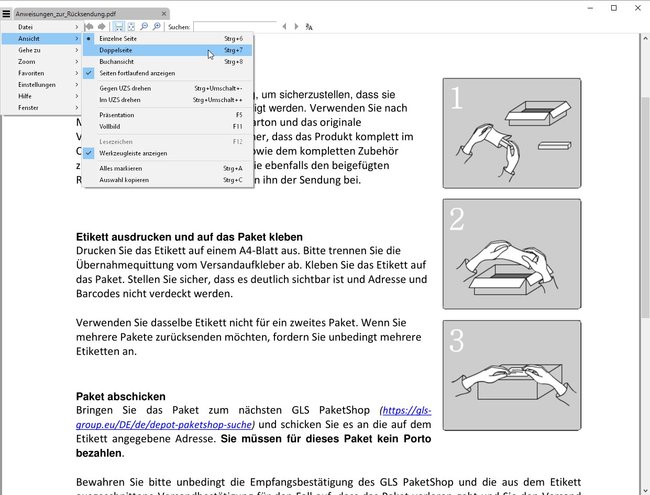Zoom out using the magnifier minus icon

(144, 27)
